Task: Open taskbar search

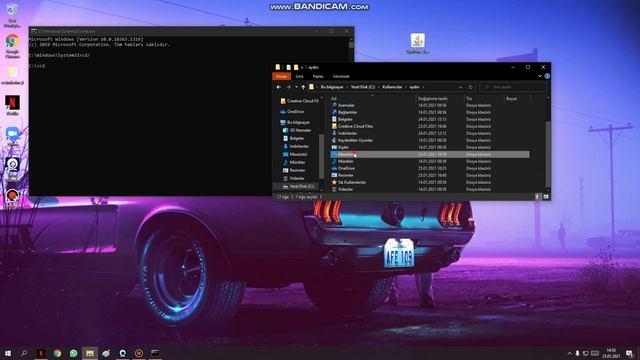Action: pyautogui.click(x=24, y=353)
